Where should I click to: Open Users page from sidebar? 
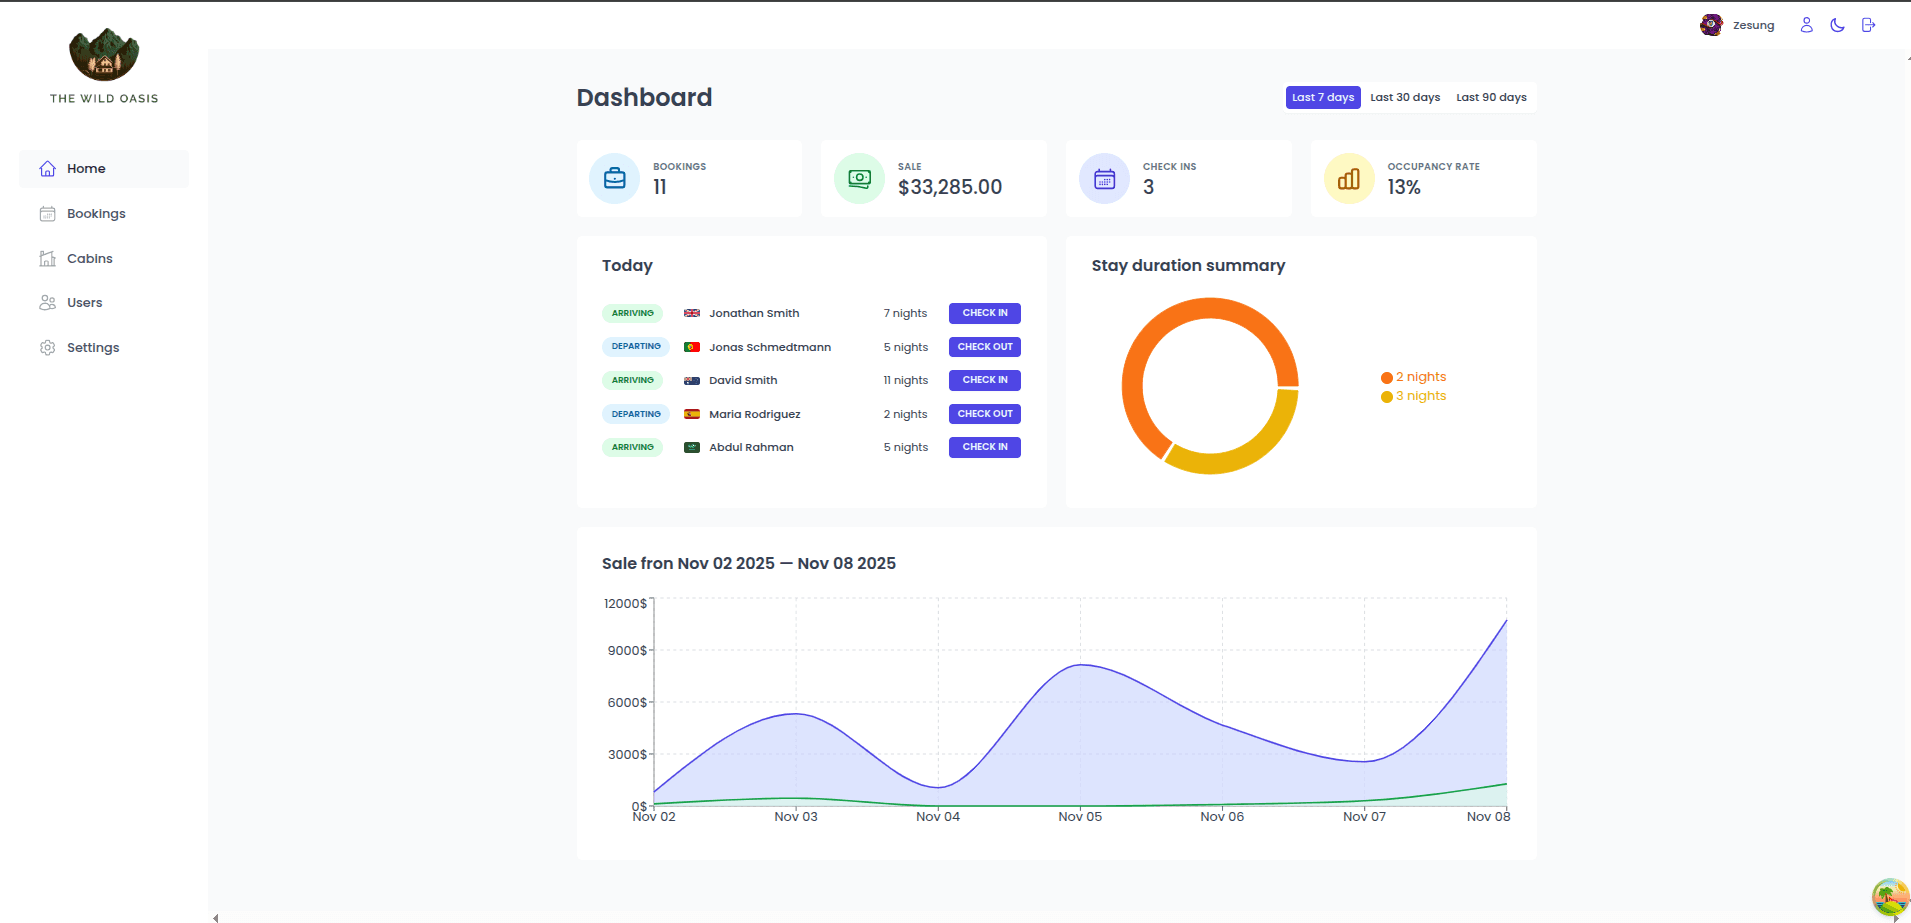[104, 303]
